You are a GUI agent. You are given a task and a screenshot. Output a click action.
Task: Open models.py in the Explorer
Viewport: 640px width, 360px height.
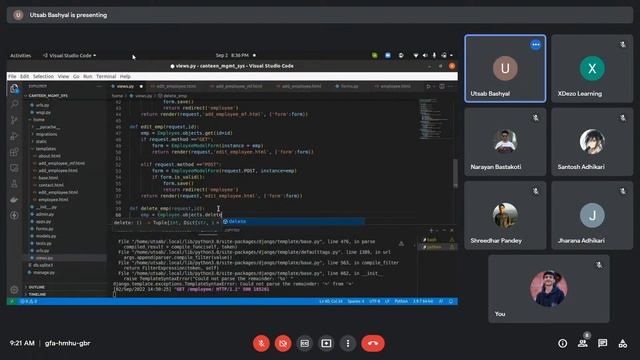46,236
